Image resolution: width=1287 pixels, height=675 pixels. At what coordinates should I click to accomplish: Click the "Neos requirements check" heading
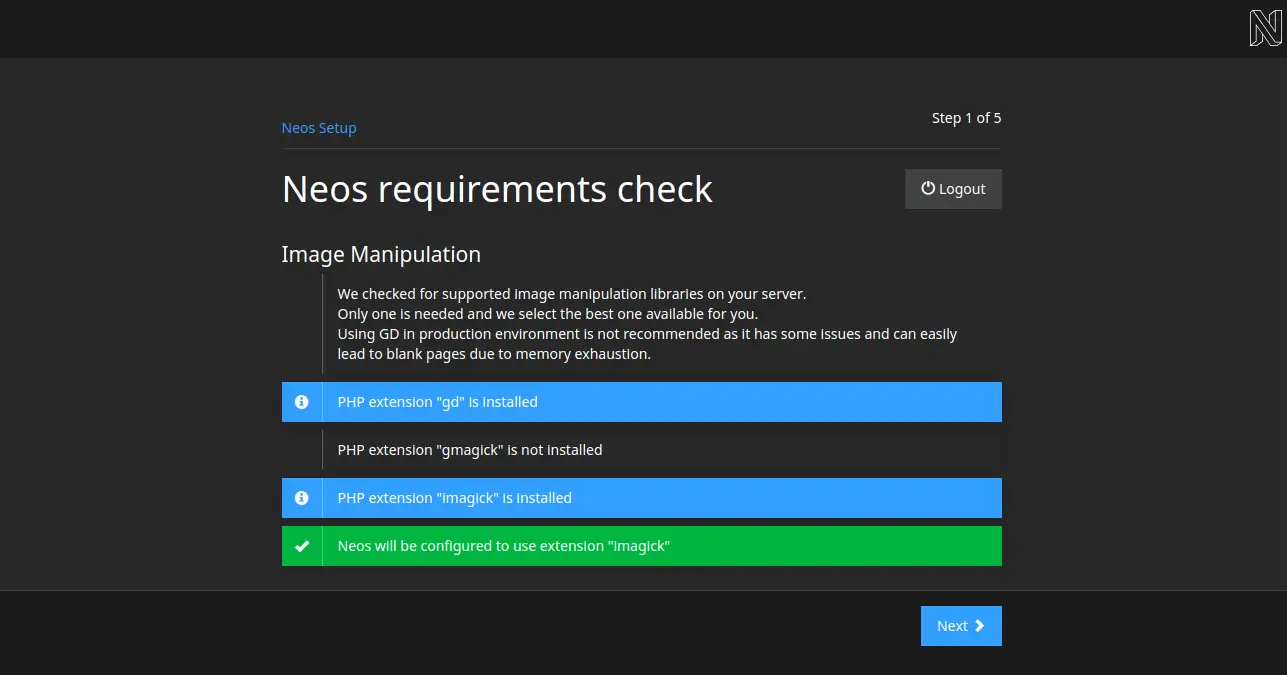coord(497,189)
